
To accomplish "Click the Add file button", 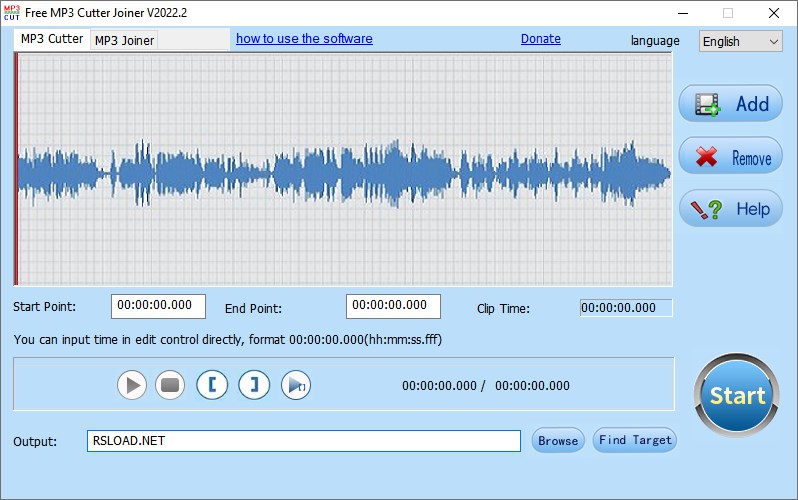I will pos(730,104).
